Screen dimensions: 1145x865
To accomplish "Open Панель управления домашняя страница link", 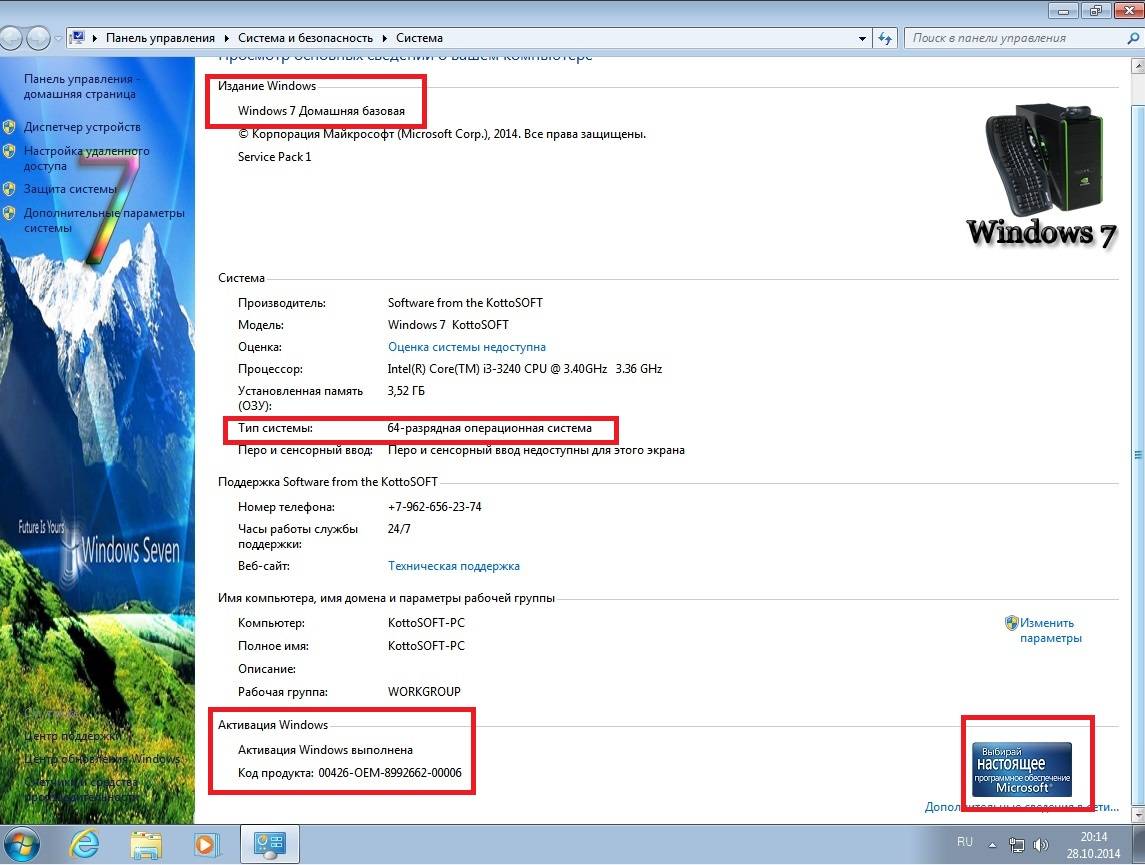I will [80, 86].
